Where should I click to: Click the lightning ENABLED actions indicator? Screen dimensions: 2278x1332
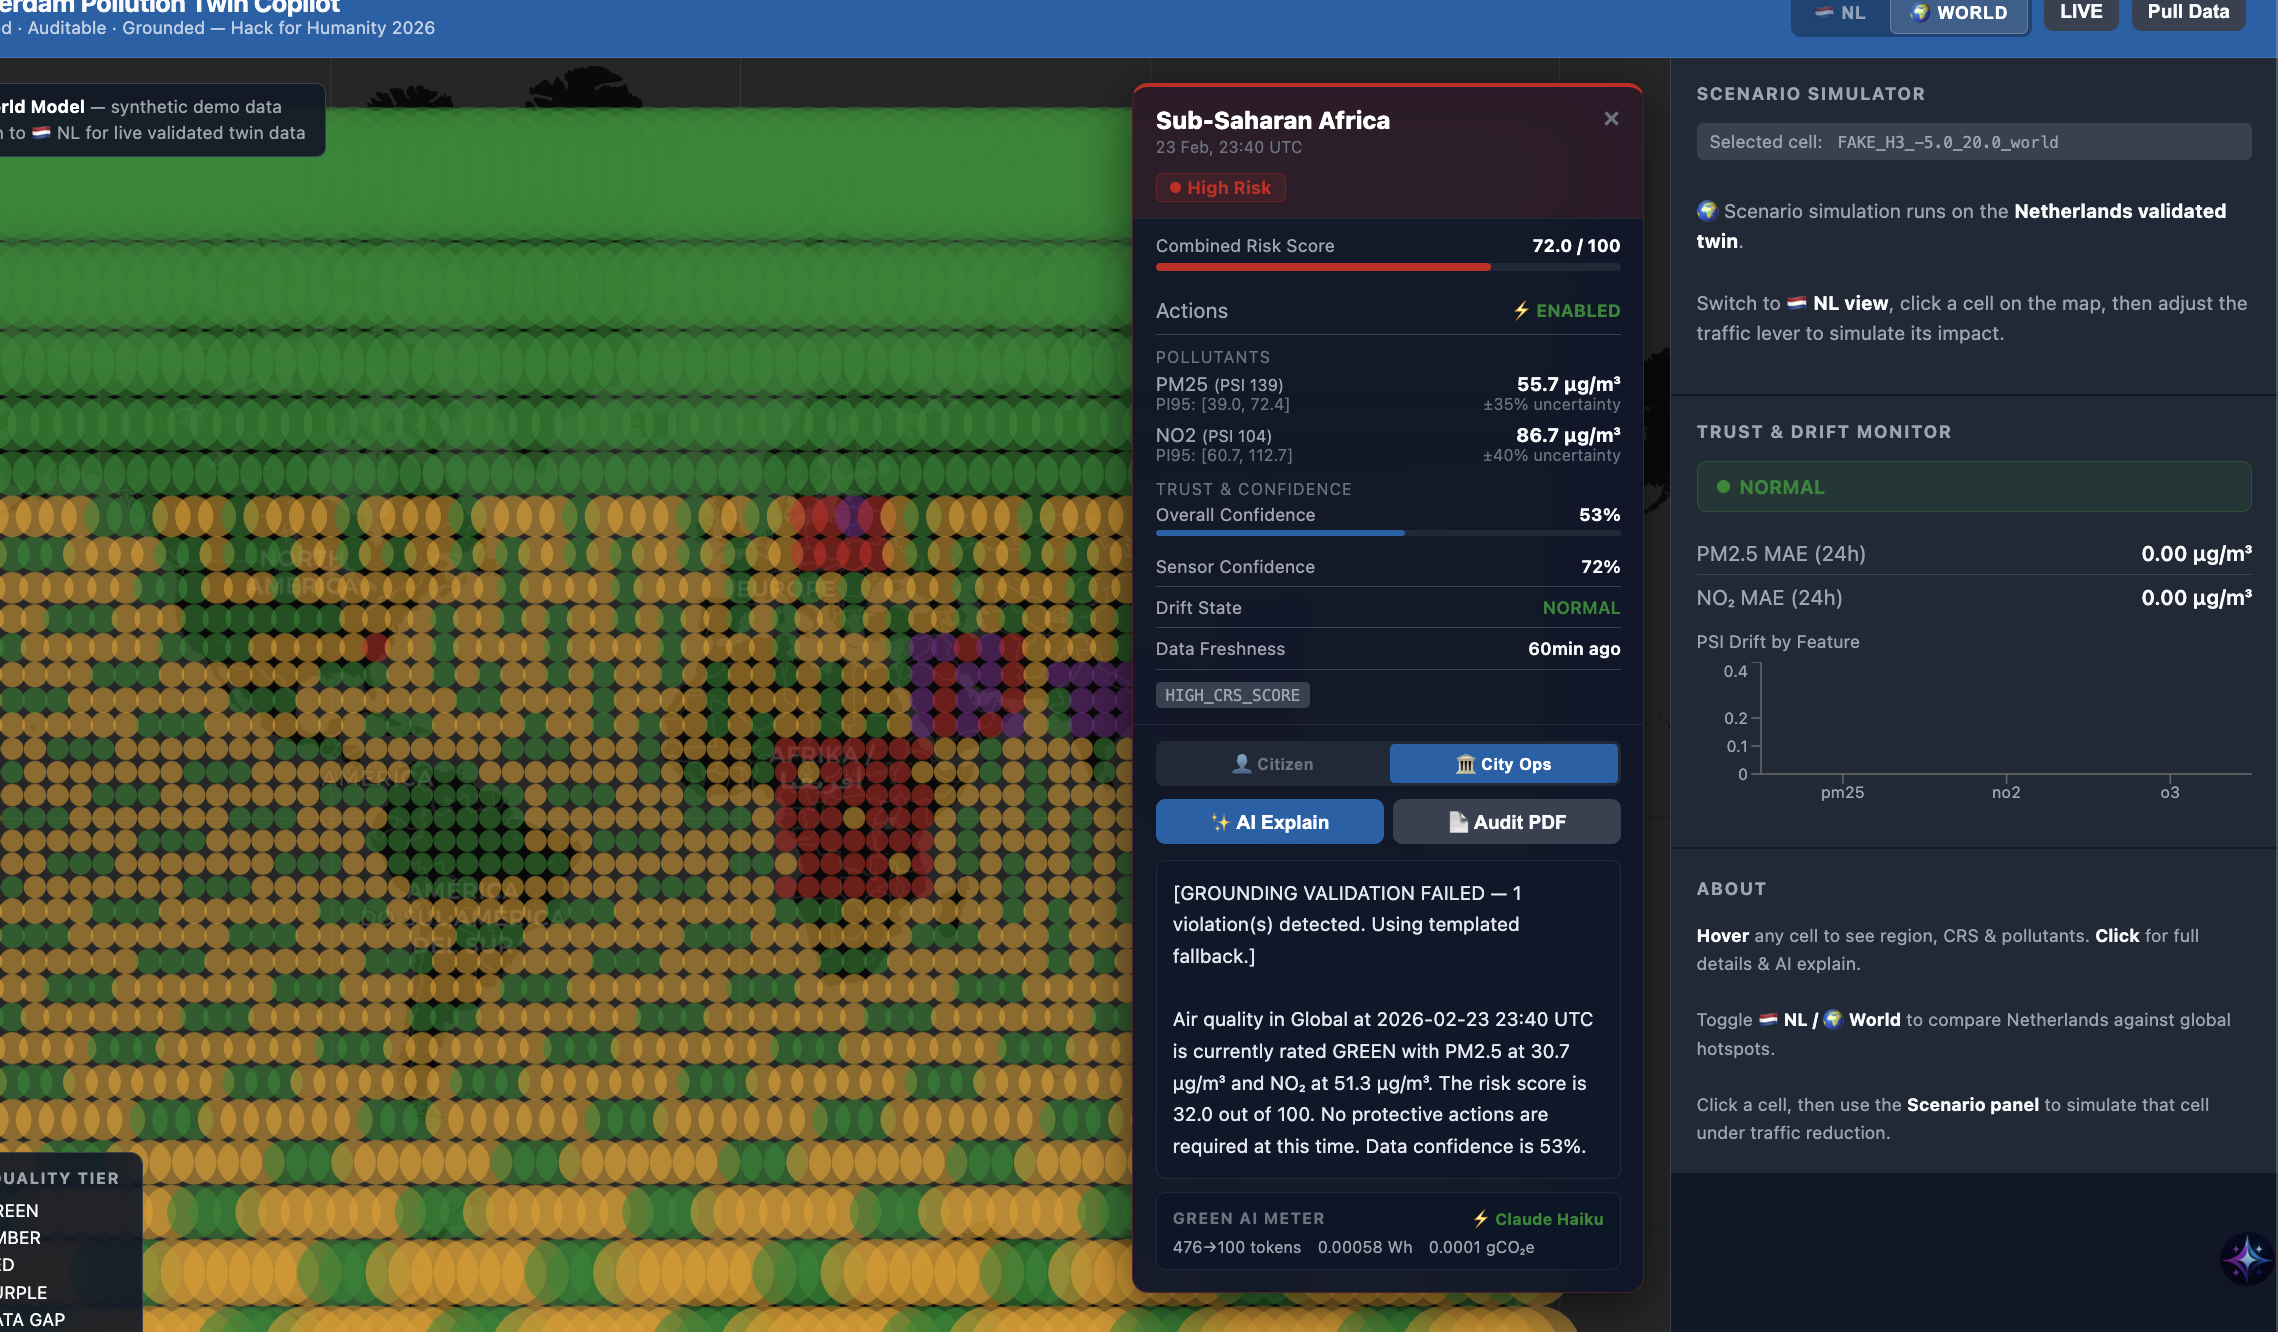[1566, 311]
